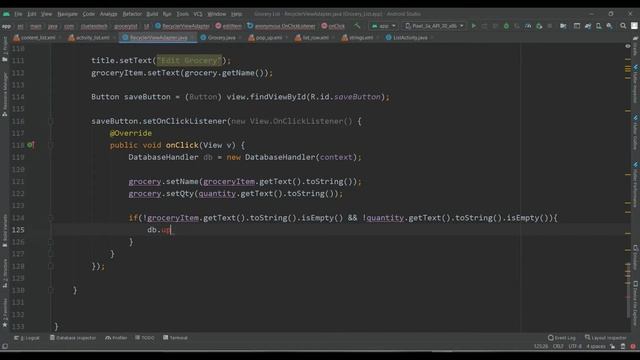Switch to ListActivity.java tab
The width and height of the screenshot is (640, 360).
[409, 38]
